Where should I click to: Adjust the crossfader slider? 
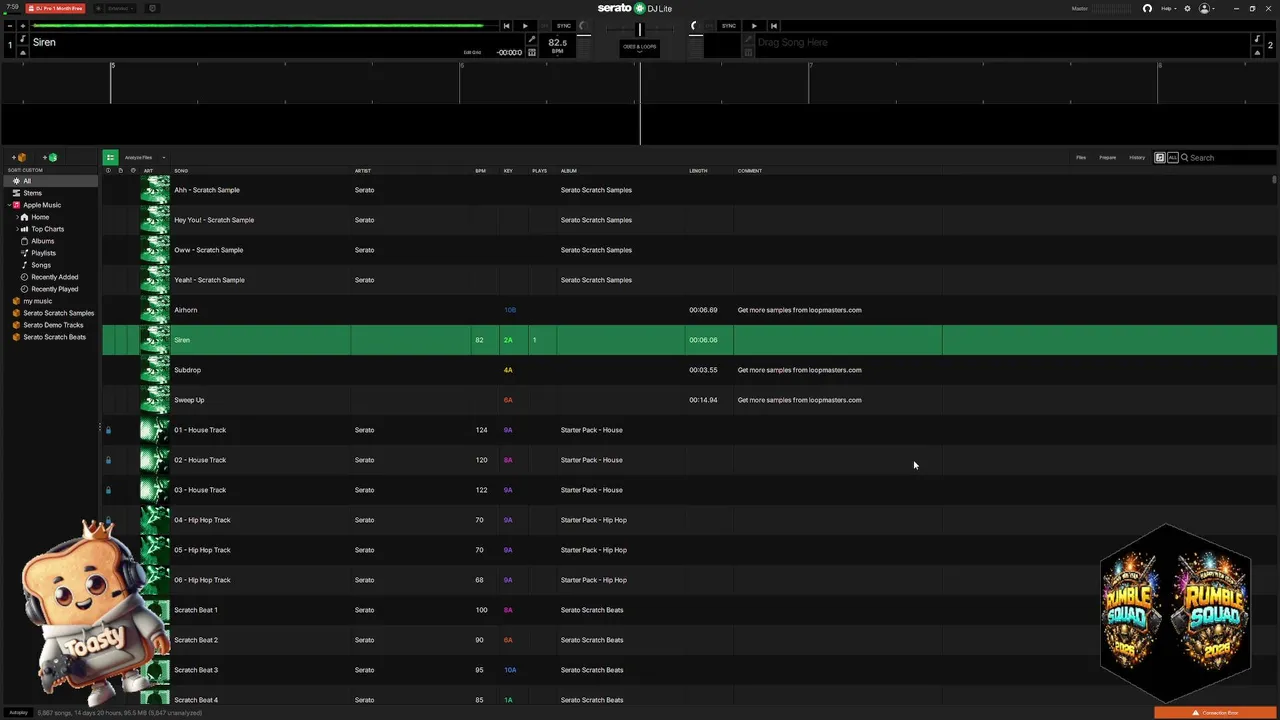tap(640, 29)
